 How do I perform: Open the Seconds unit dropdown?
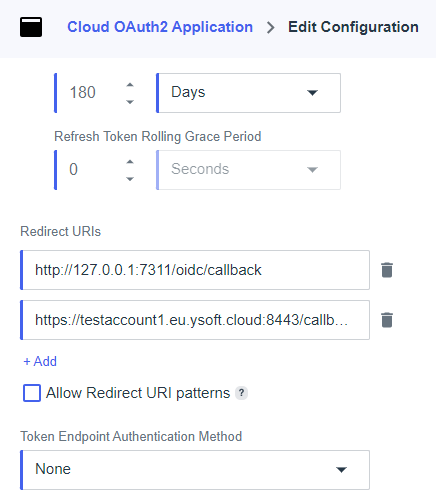click(x=249, y=170)
